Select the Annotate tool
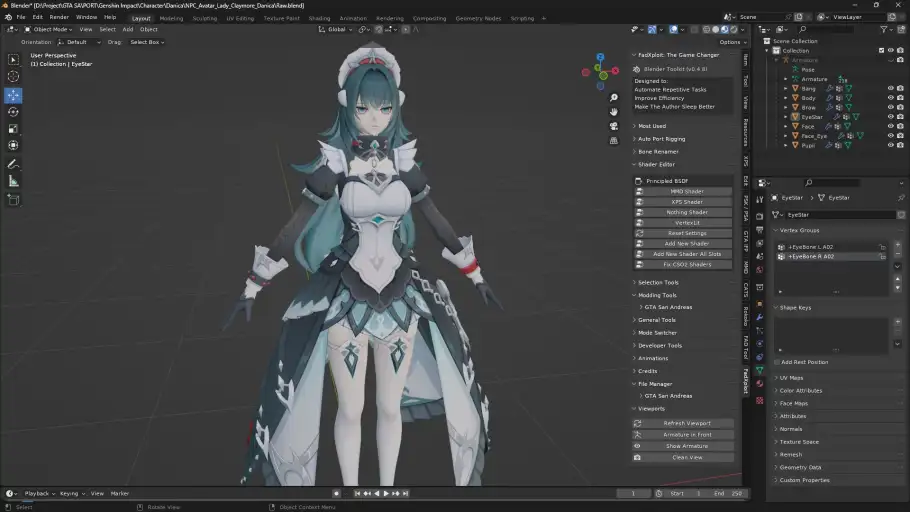Screen dimensions: 910x512 point(13,165)
